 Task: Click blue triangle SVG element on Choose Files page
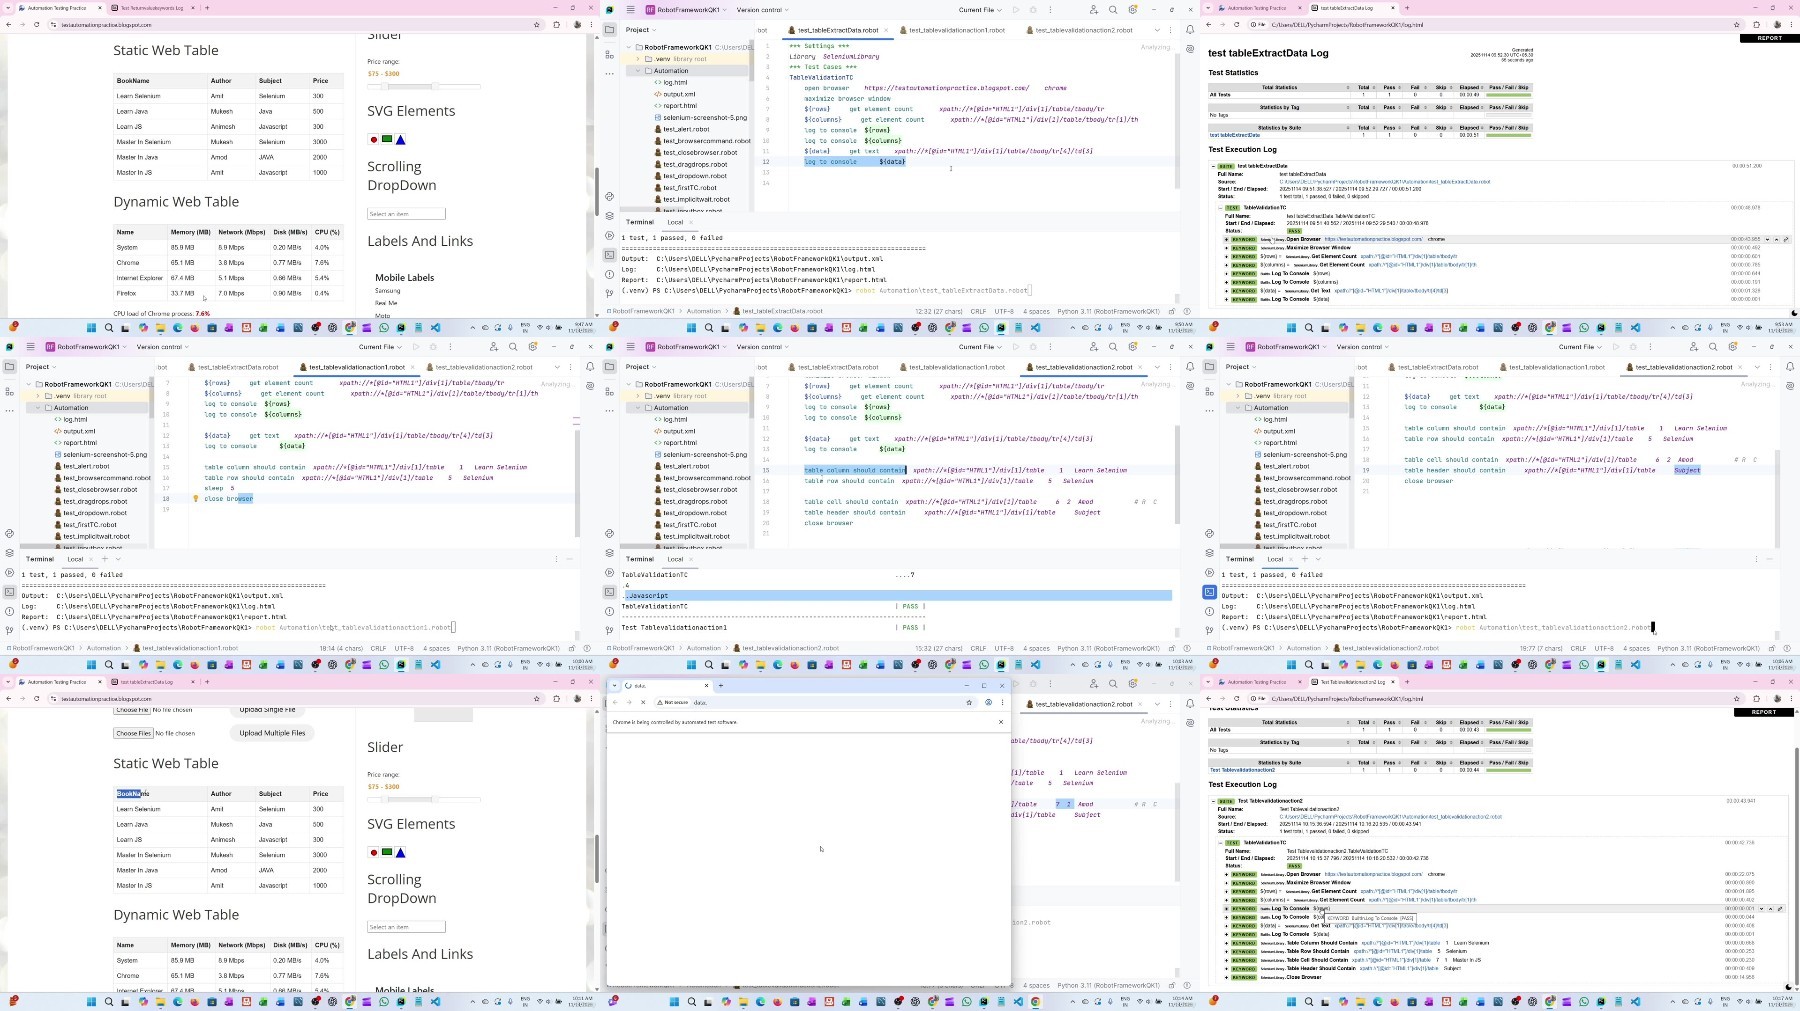400,853
